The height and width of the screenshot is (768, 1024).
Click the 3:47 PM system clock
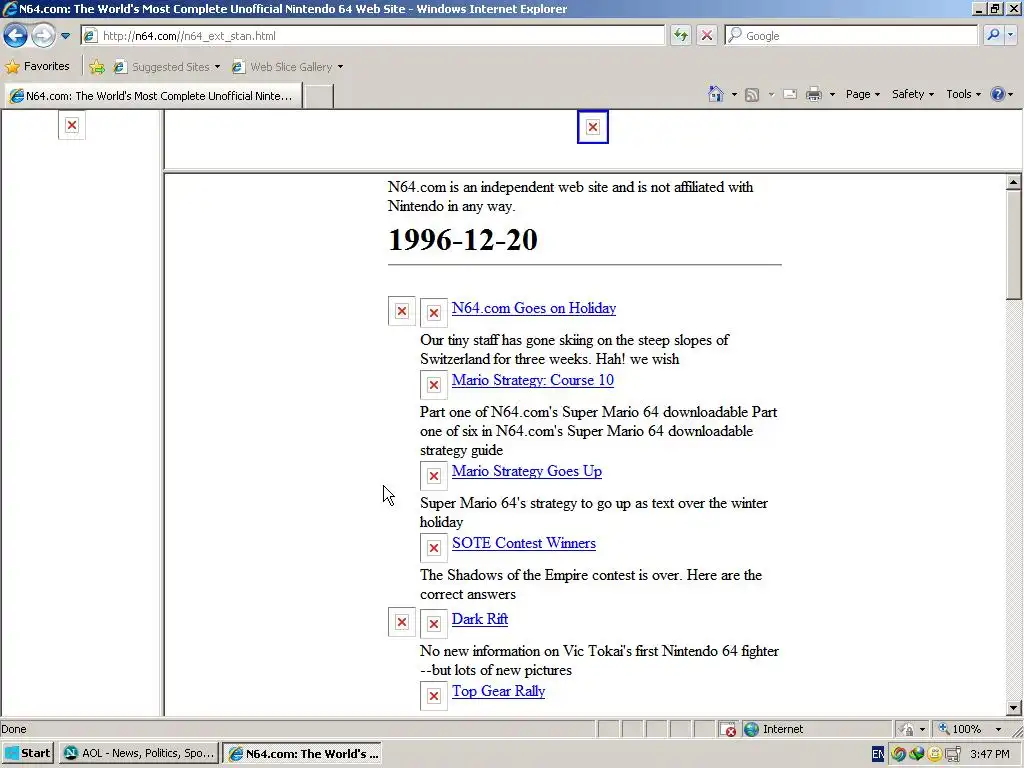click(x=989, y=754)
